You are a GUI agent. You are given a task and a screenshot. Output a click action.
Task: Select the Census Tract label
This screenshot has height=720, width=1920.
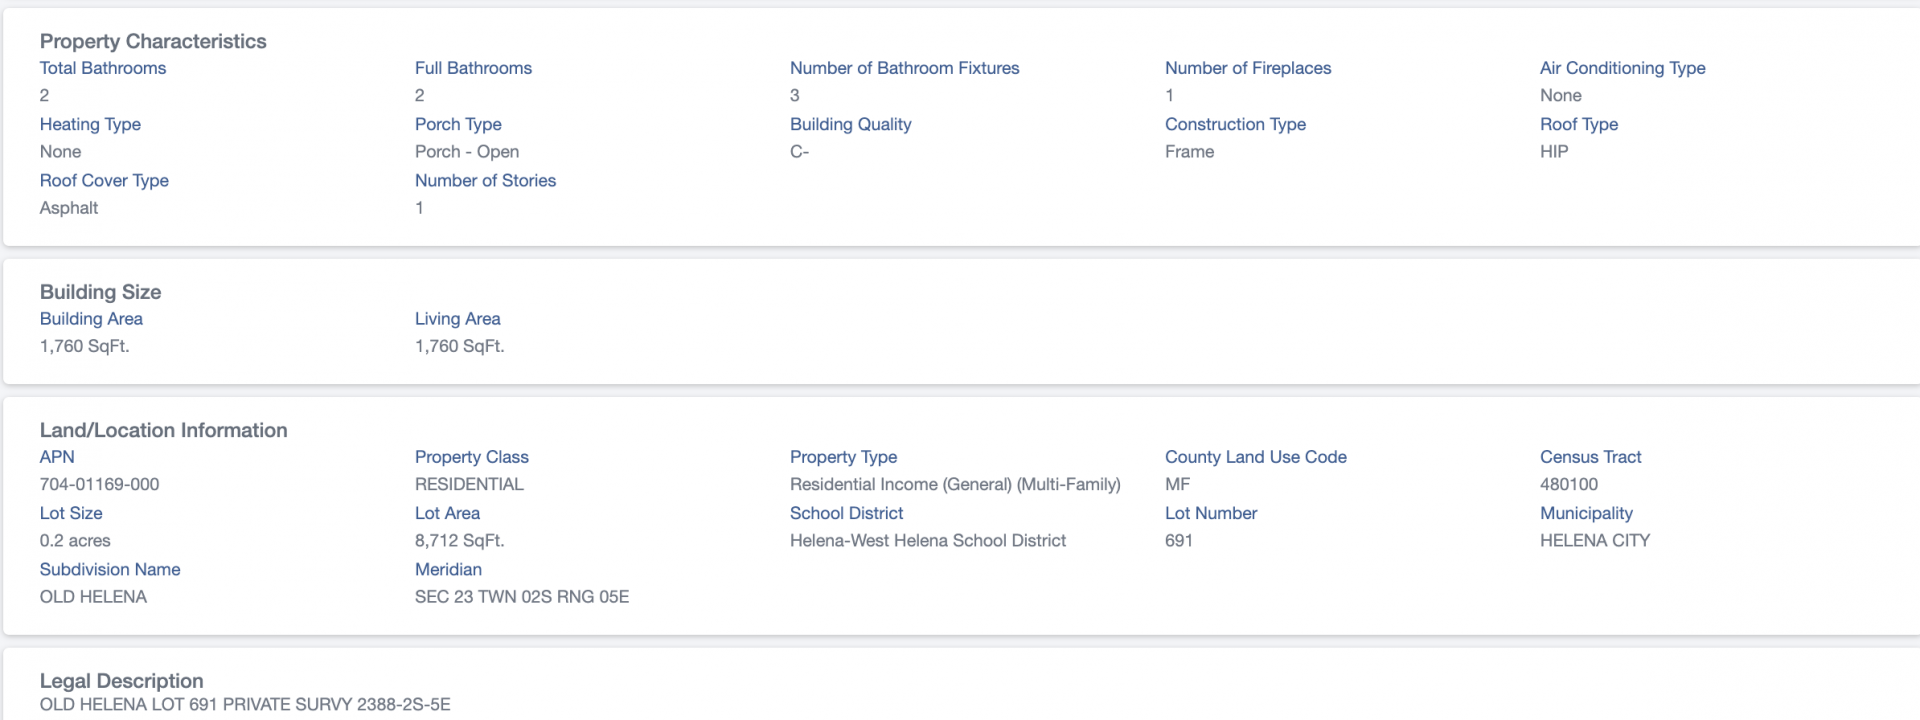click(1591, 456)
